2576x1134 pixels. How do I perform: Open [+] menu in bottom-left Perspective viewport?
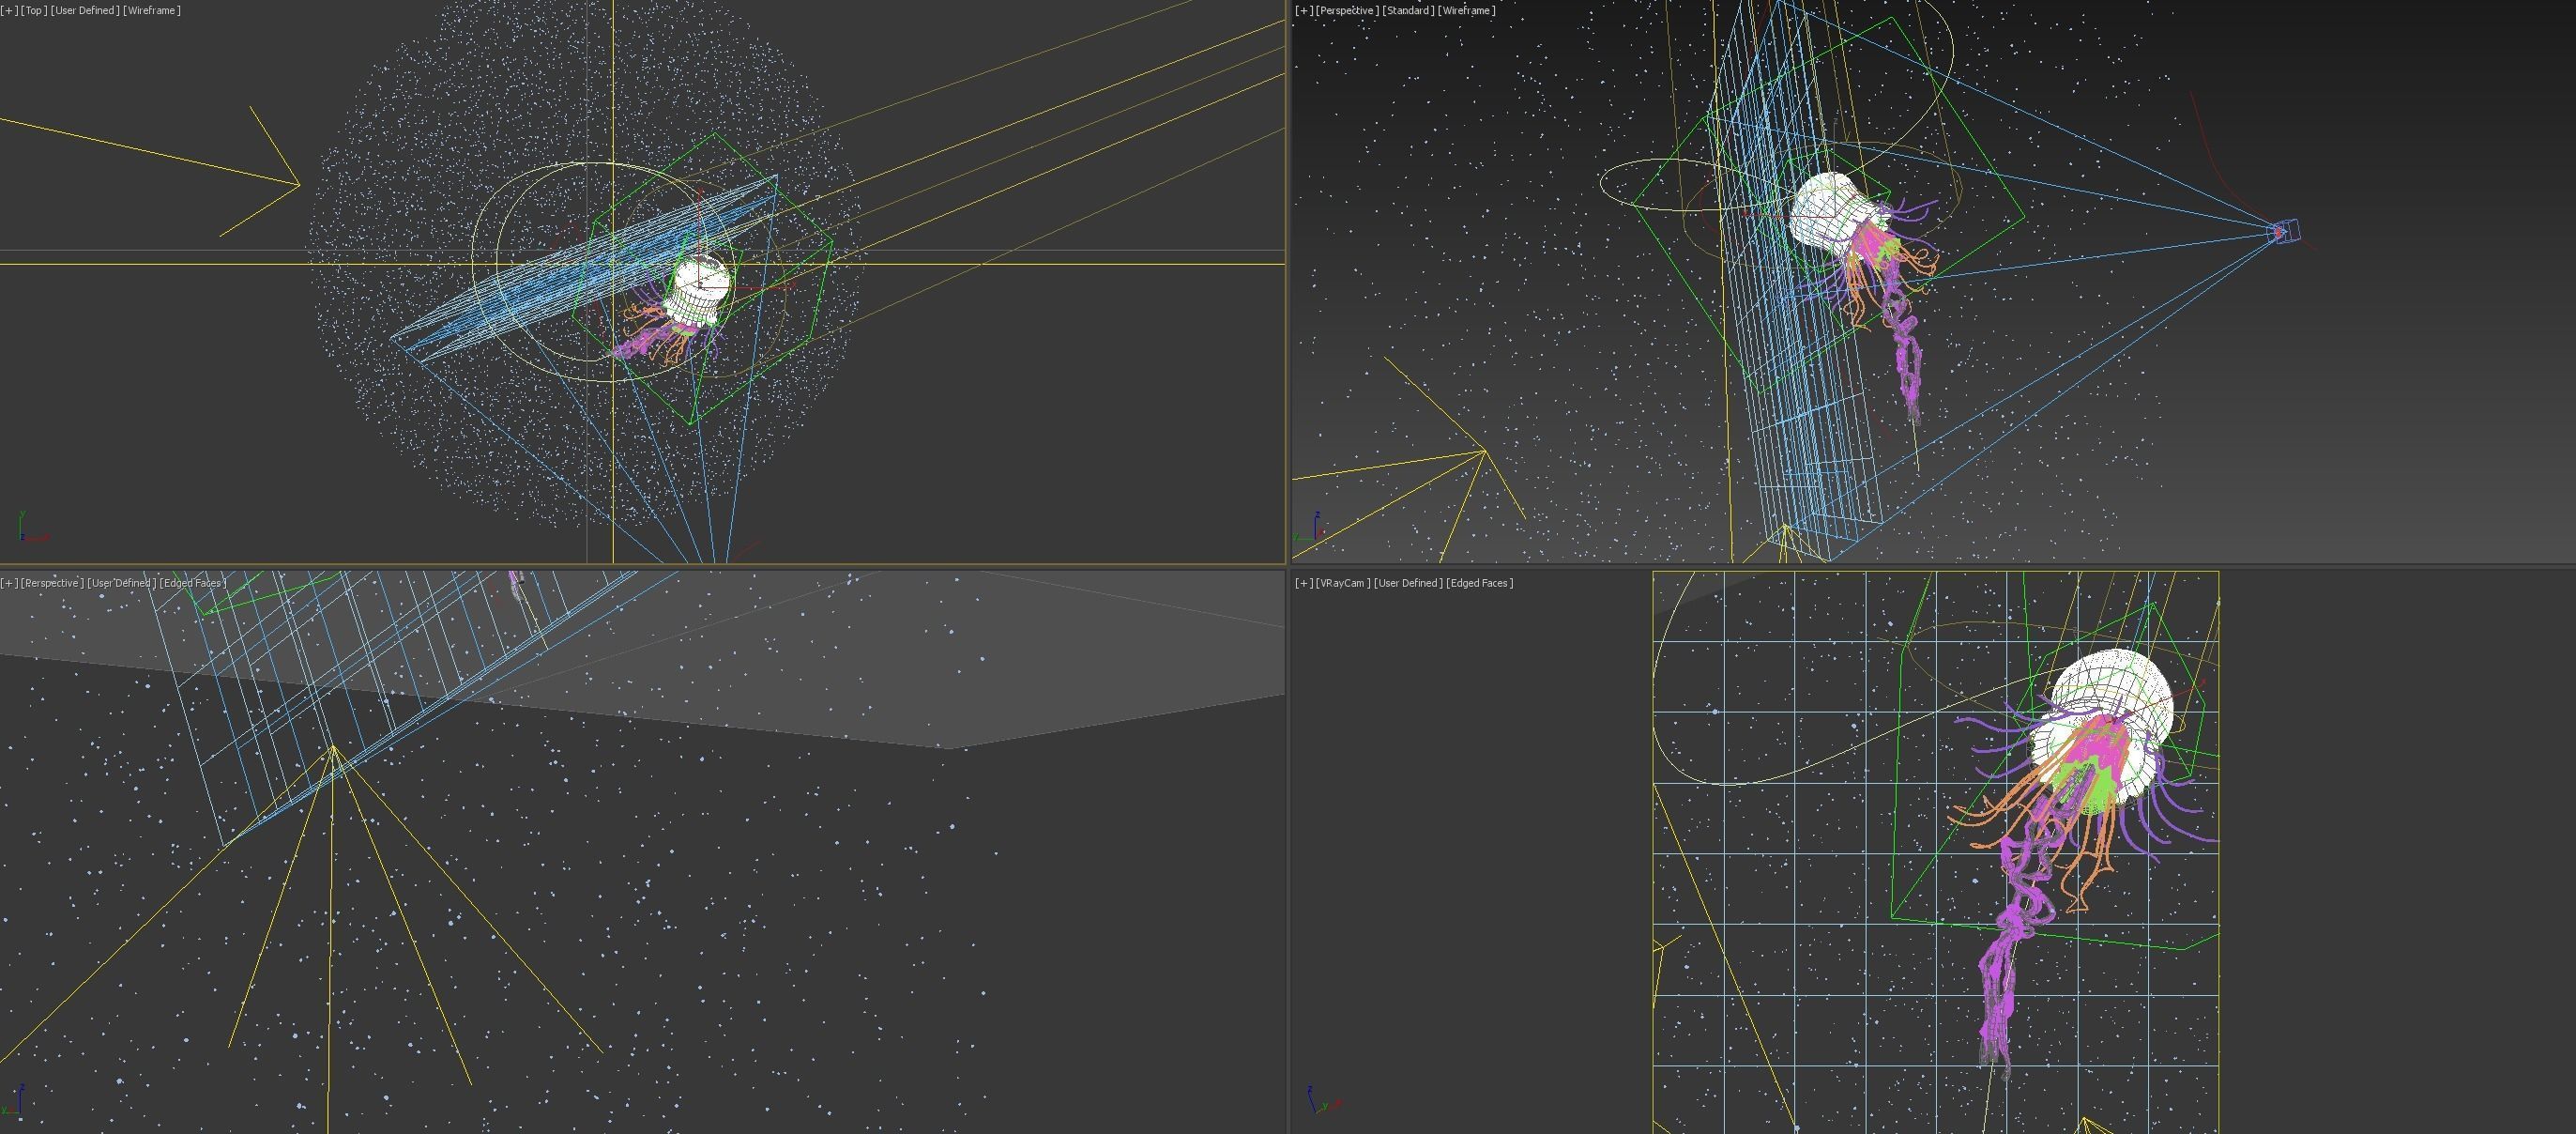tap(9, 583)
